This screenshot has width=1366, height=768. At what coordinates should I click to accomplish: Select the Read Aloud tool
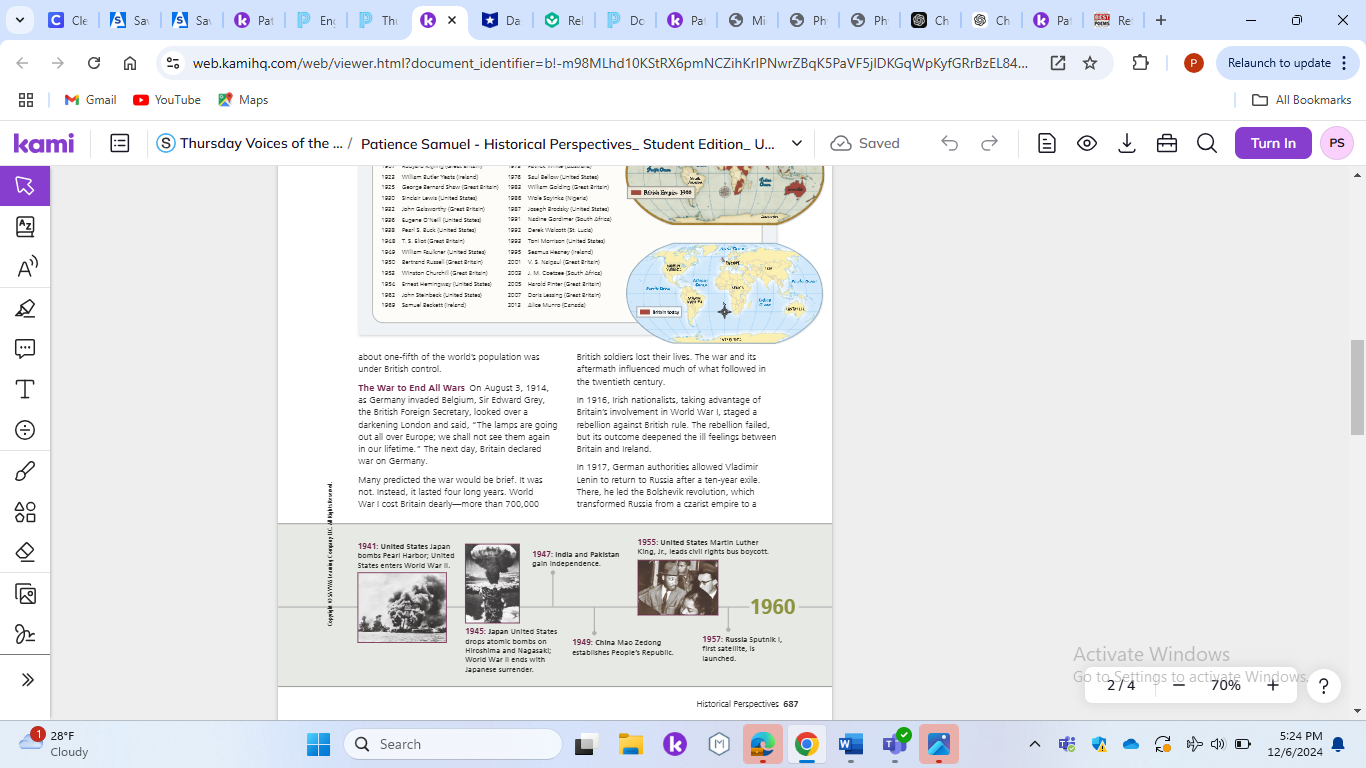click(x=25, y=267)
